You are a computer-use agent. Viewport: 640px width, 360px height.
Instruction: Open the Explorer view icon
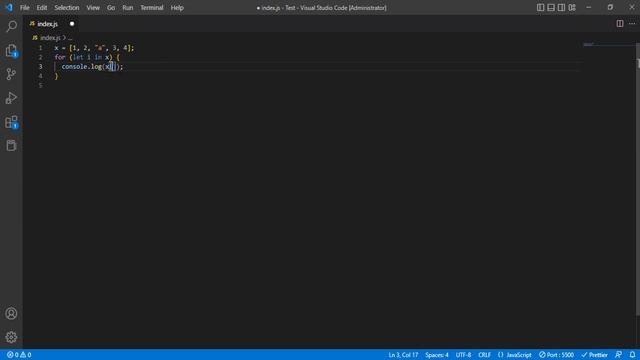(x=11, y=51)
